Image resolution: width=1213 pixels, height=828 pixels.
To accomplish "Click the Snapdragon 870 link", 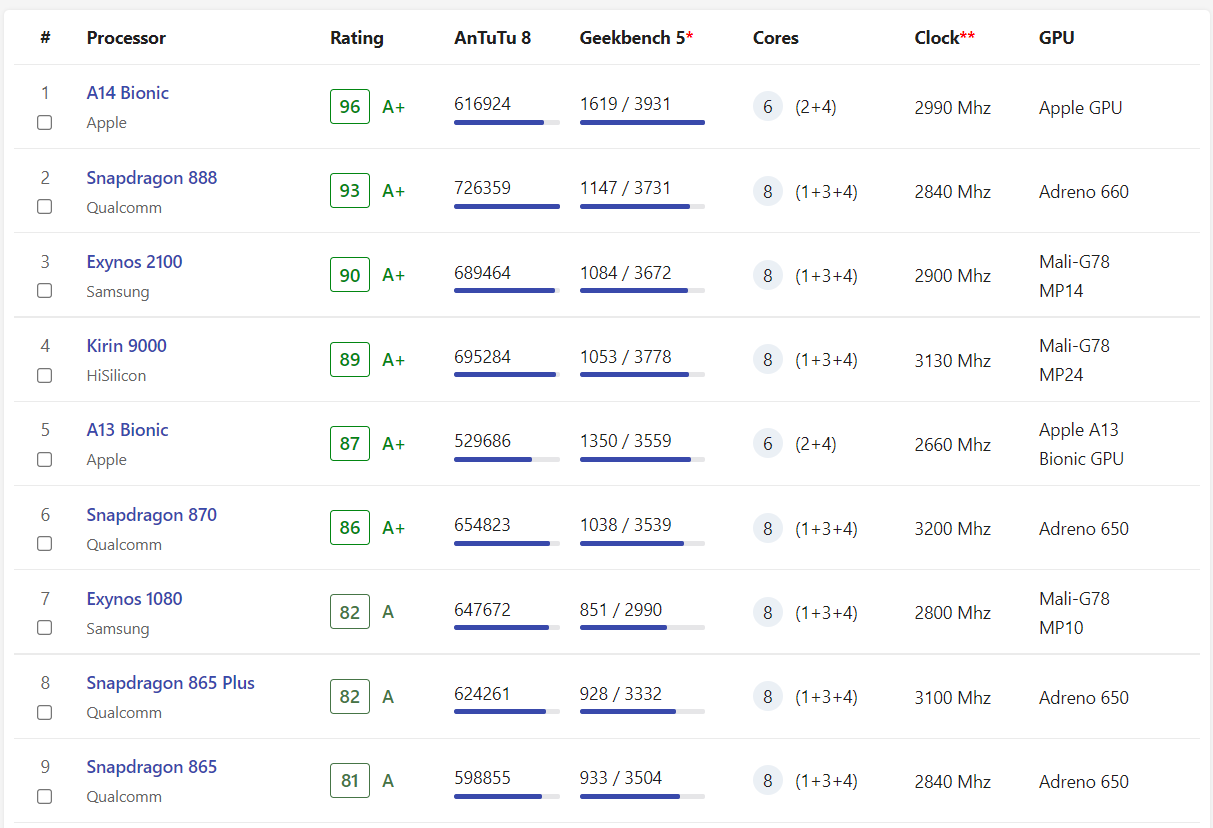I will [x=151, y=515].
